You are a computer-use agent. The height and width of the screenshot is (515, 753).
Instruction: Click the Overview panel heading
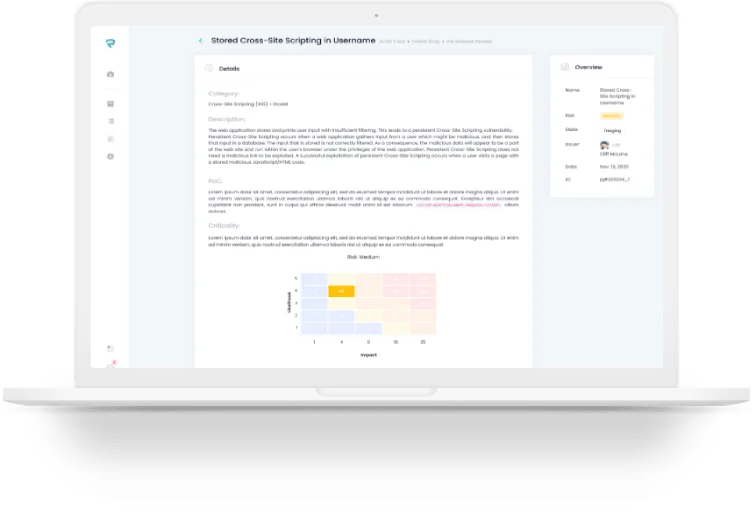point(588,67)
